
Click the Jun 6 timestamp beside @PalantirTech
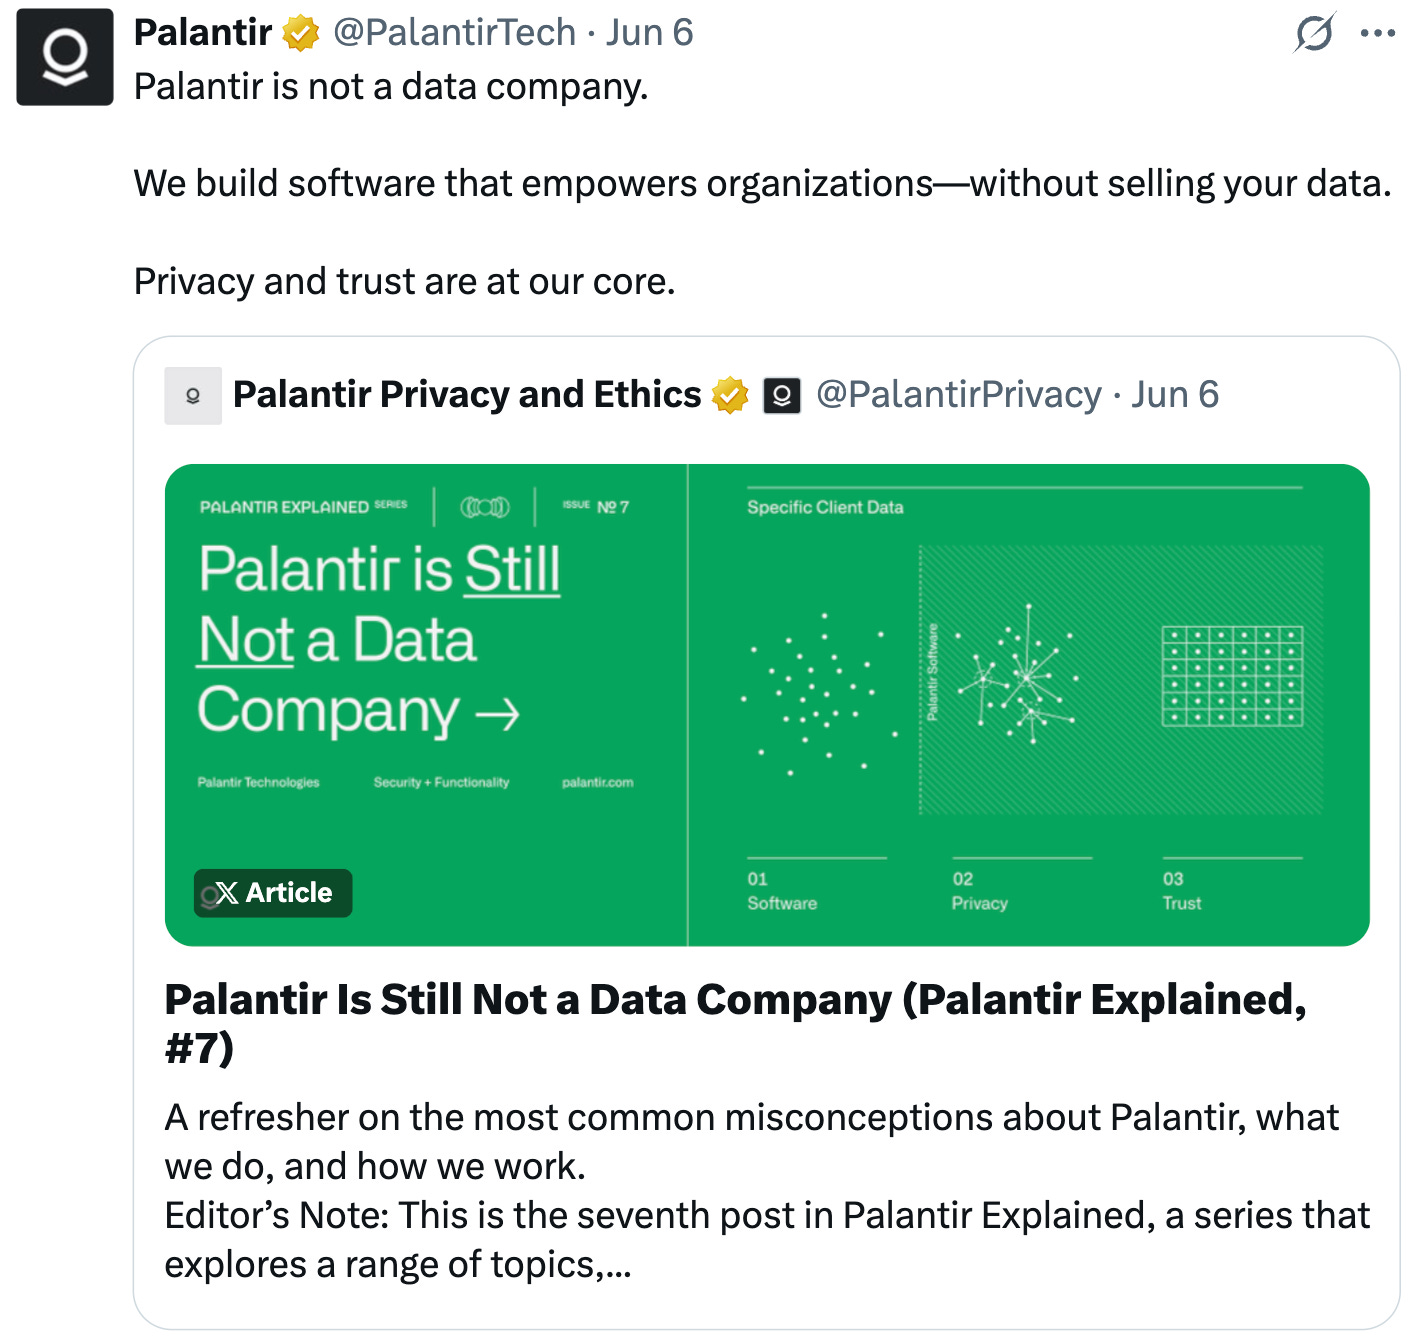649,33
